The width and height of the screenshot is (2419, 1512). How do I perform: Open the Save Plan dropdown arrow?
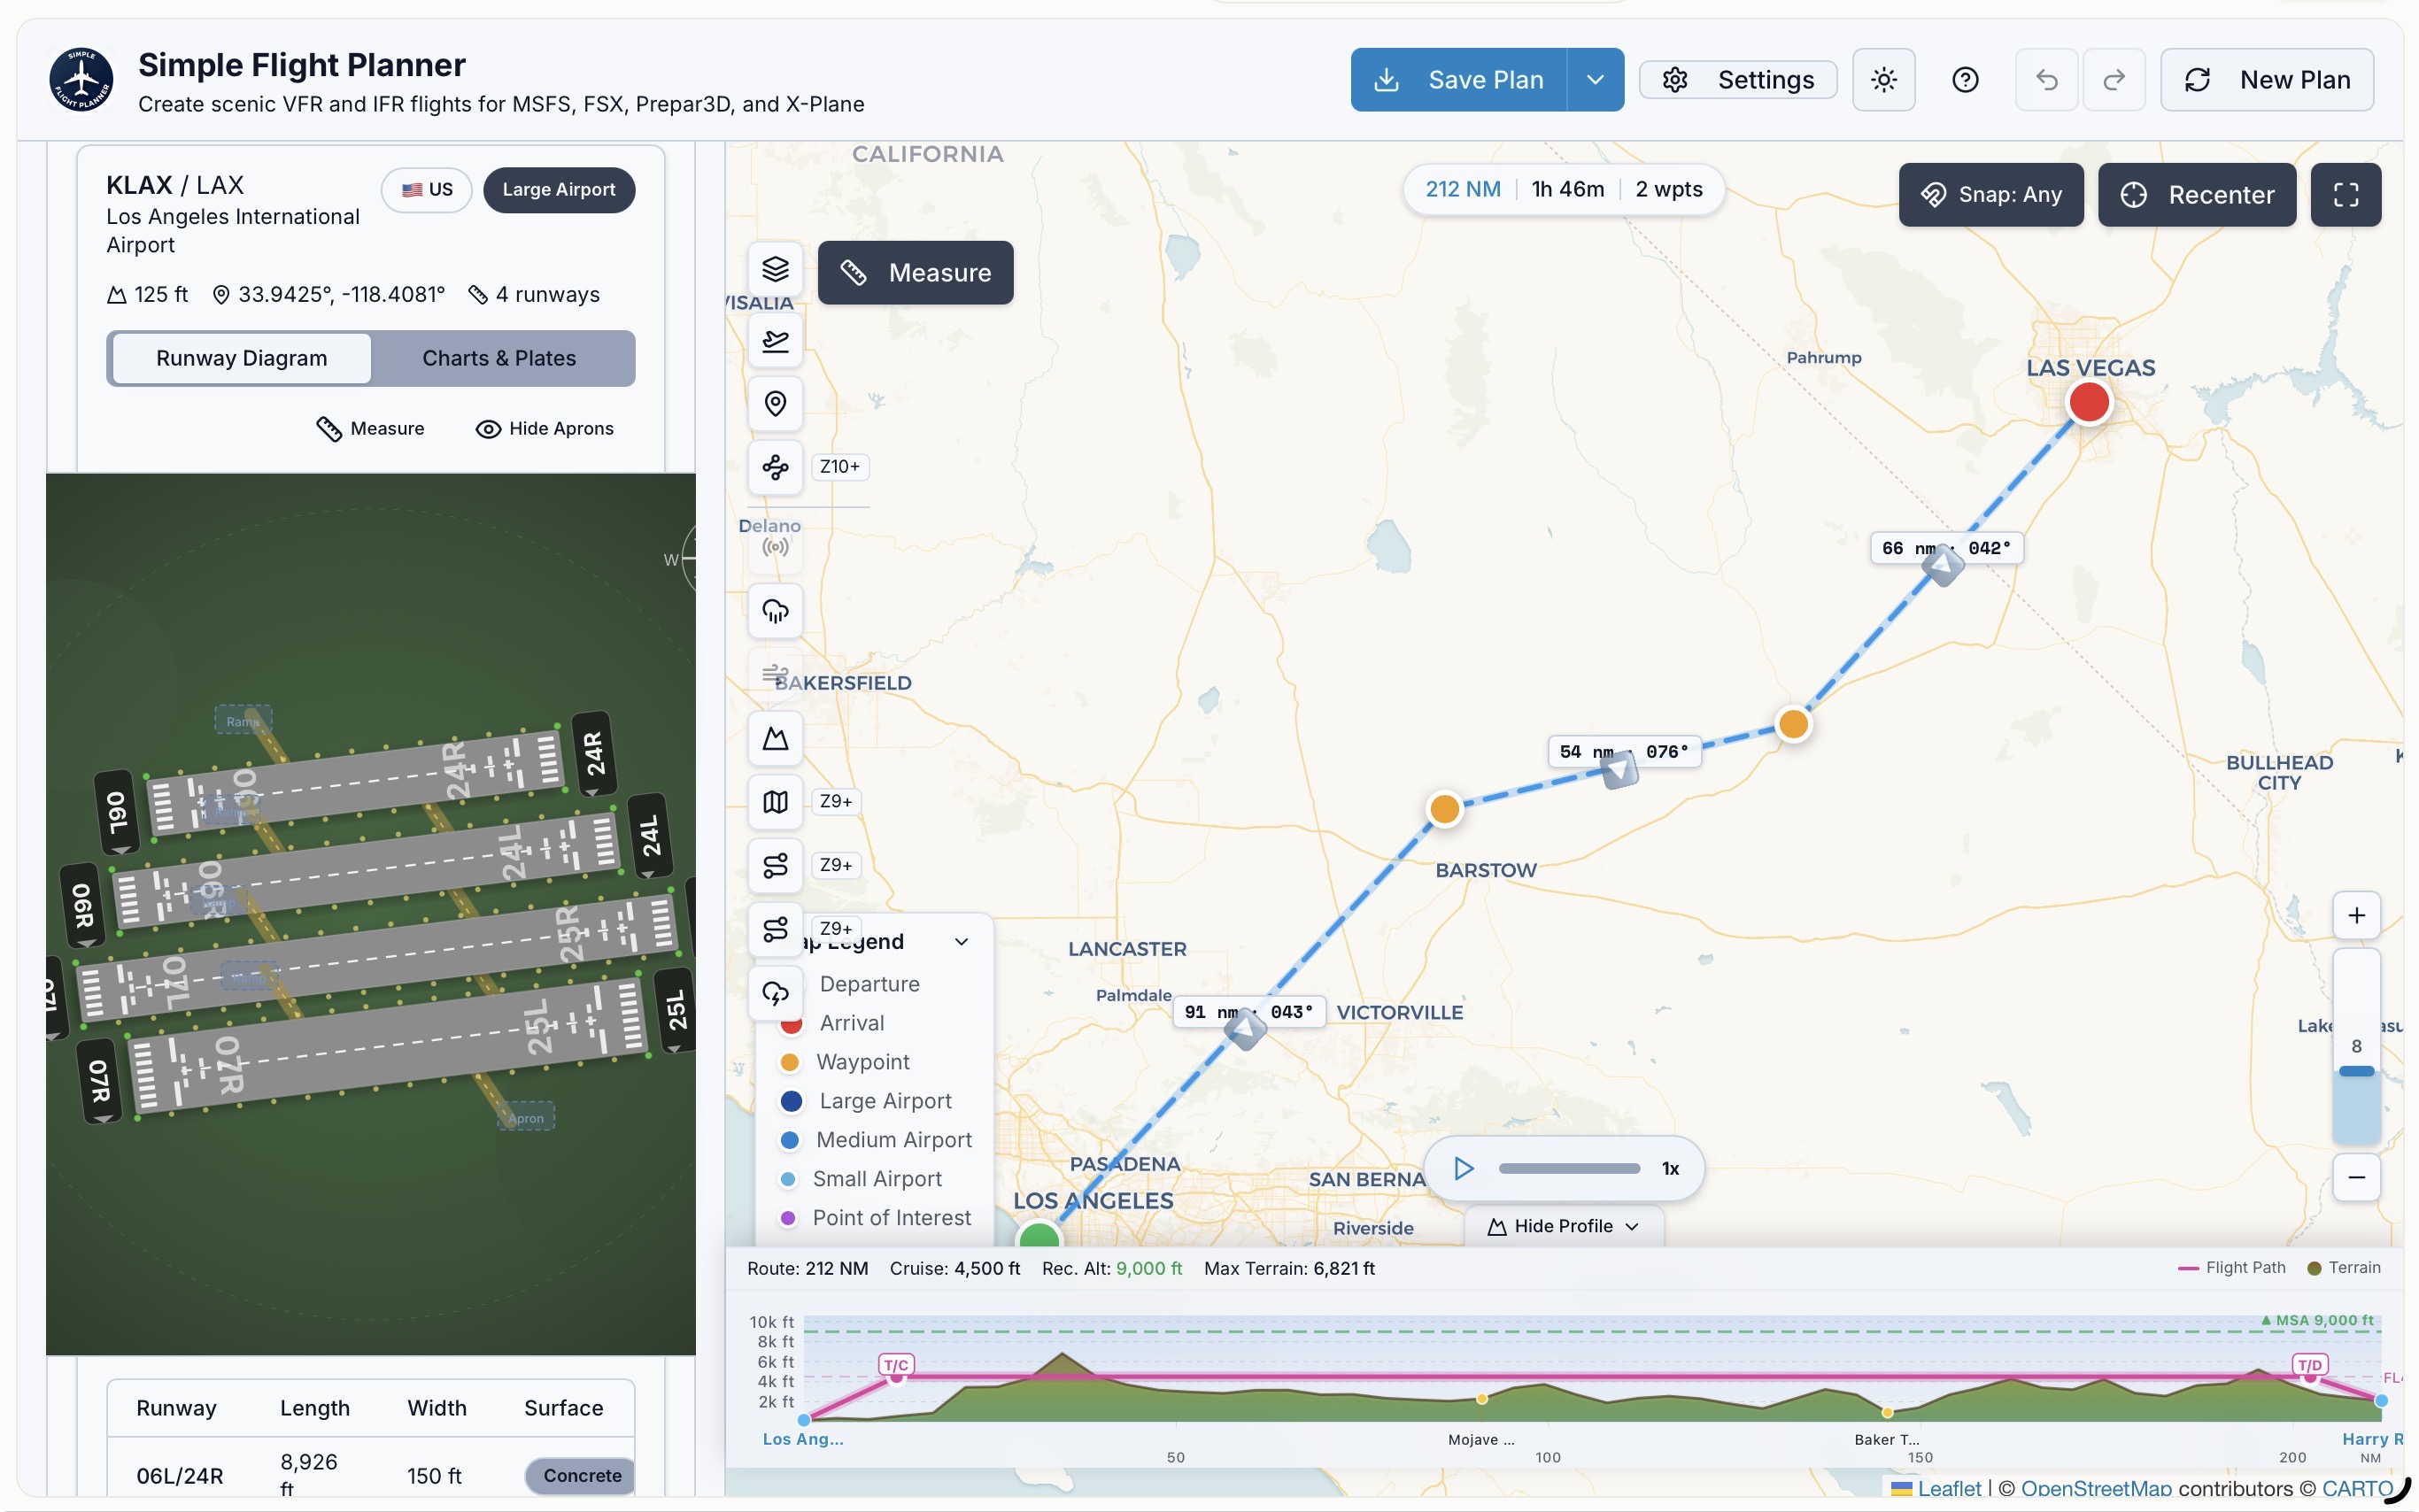click(1595, 80)
